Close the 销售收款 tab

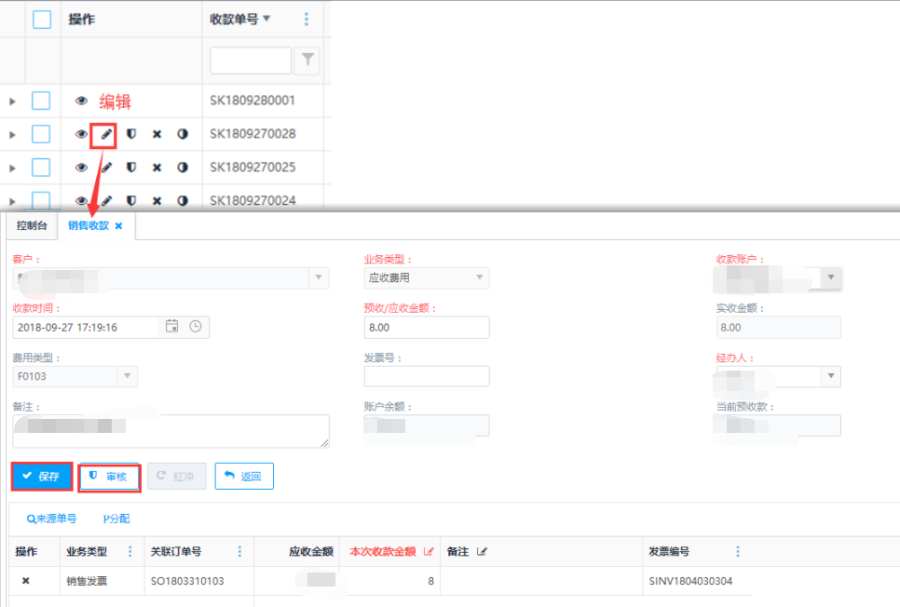tap(118, 226)
